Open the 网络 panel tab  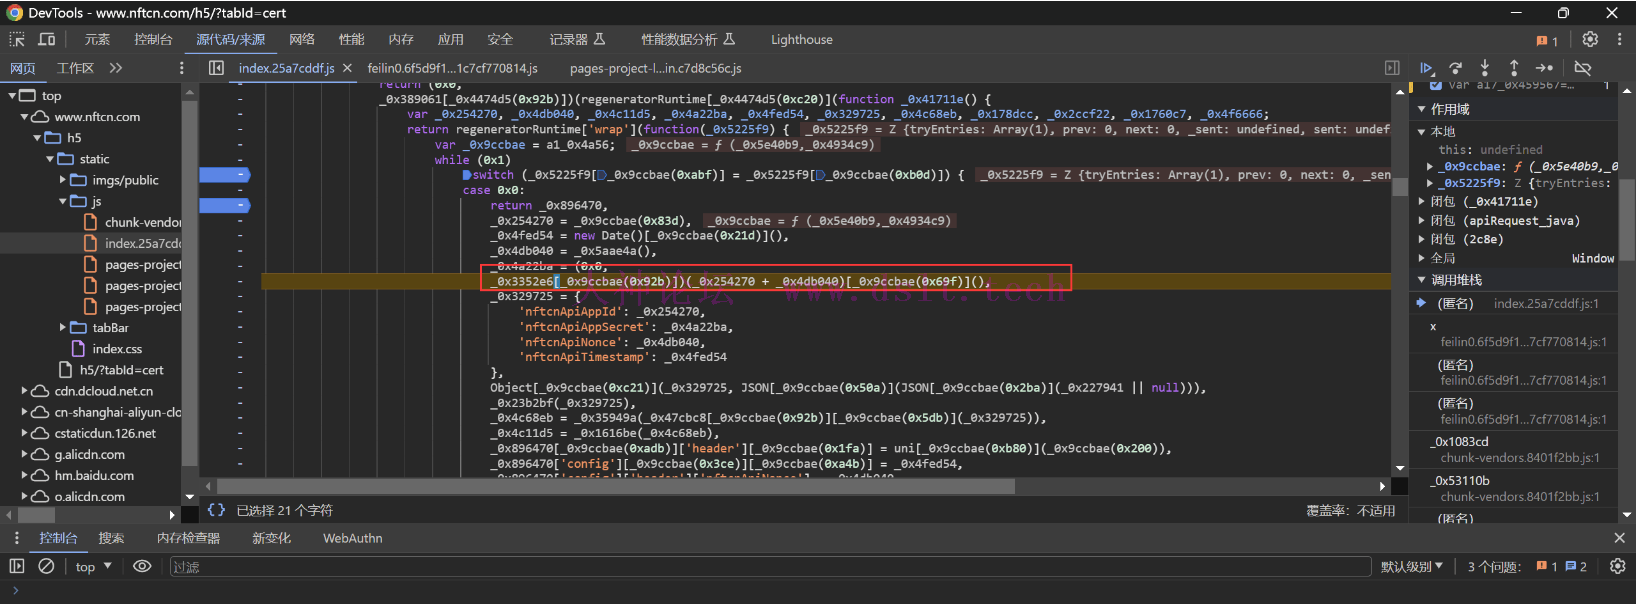pyautogui.click(x=302, y=40)
